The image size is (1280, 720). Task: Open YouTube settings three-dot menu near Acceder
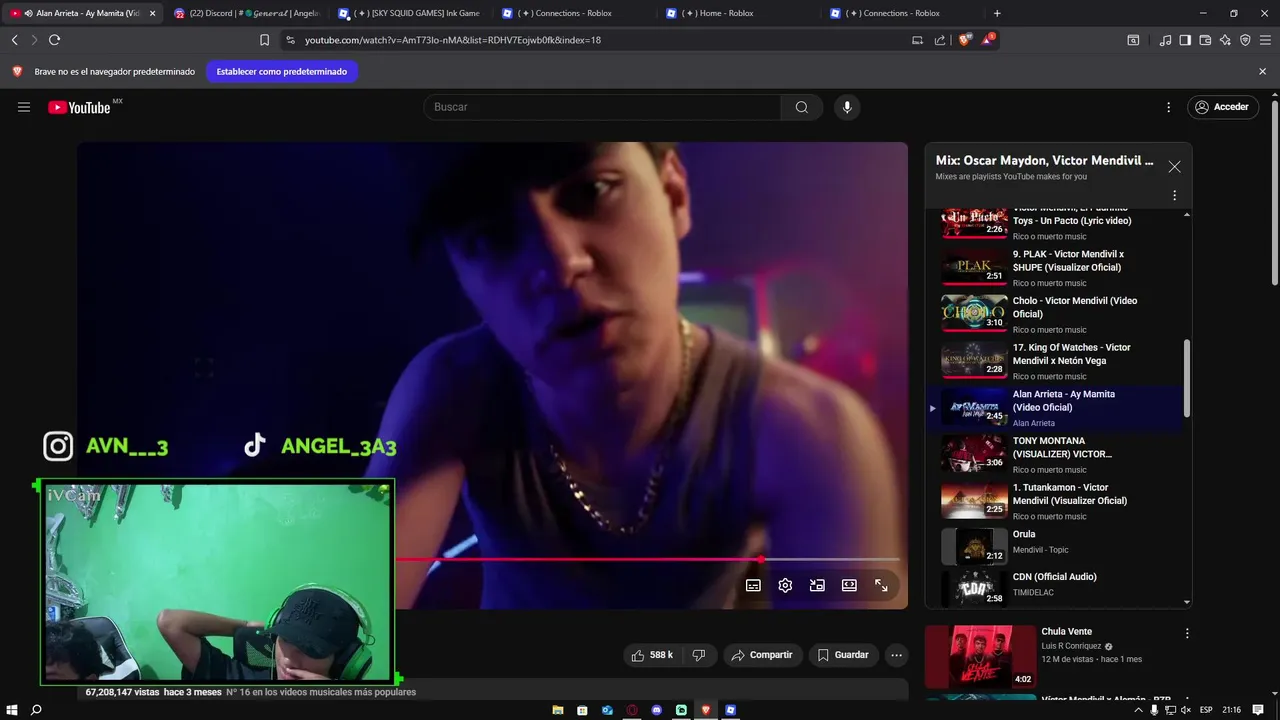pyautogui.click(x=1168, y=107)
